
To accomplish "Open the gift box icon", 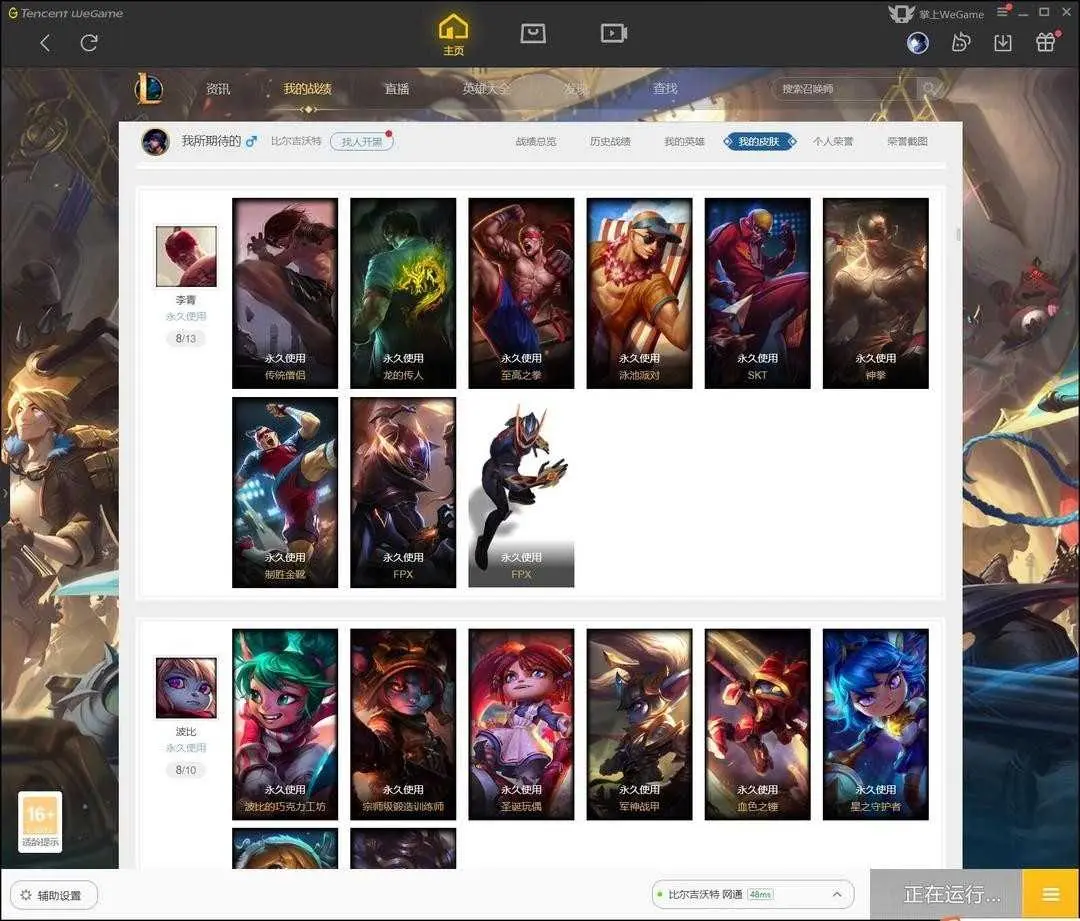I will point(1046,43).
